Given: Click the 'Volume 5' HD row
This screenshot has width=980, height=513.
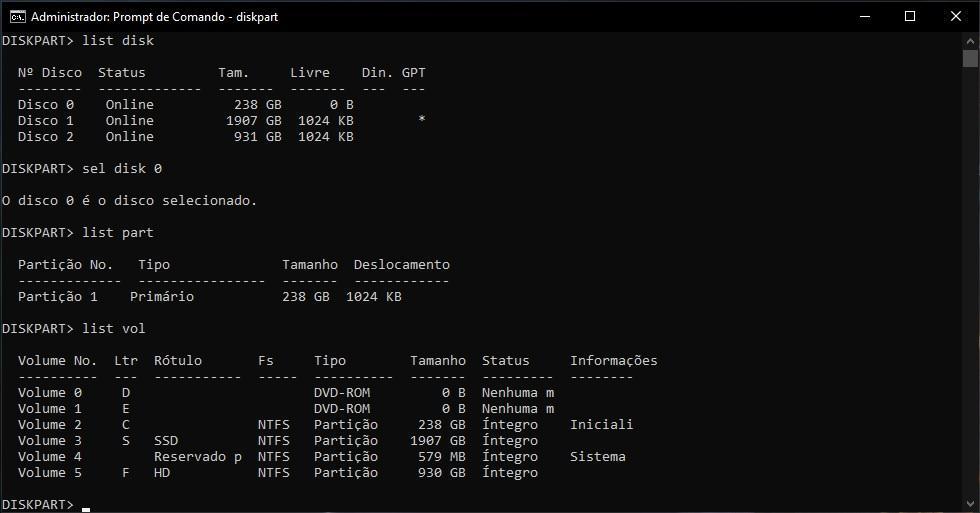Looking at the screenshot, I should 278,473.
